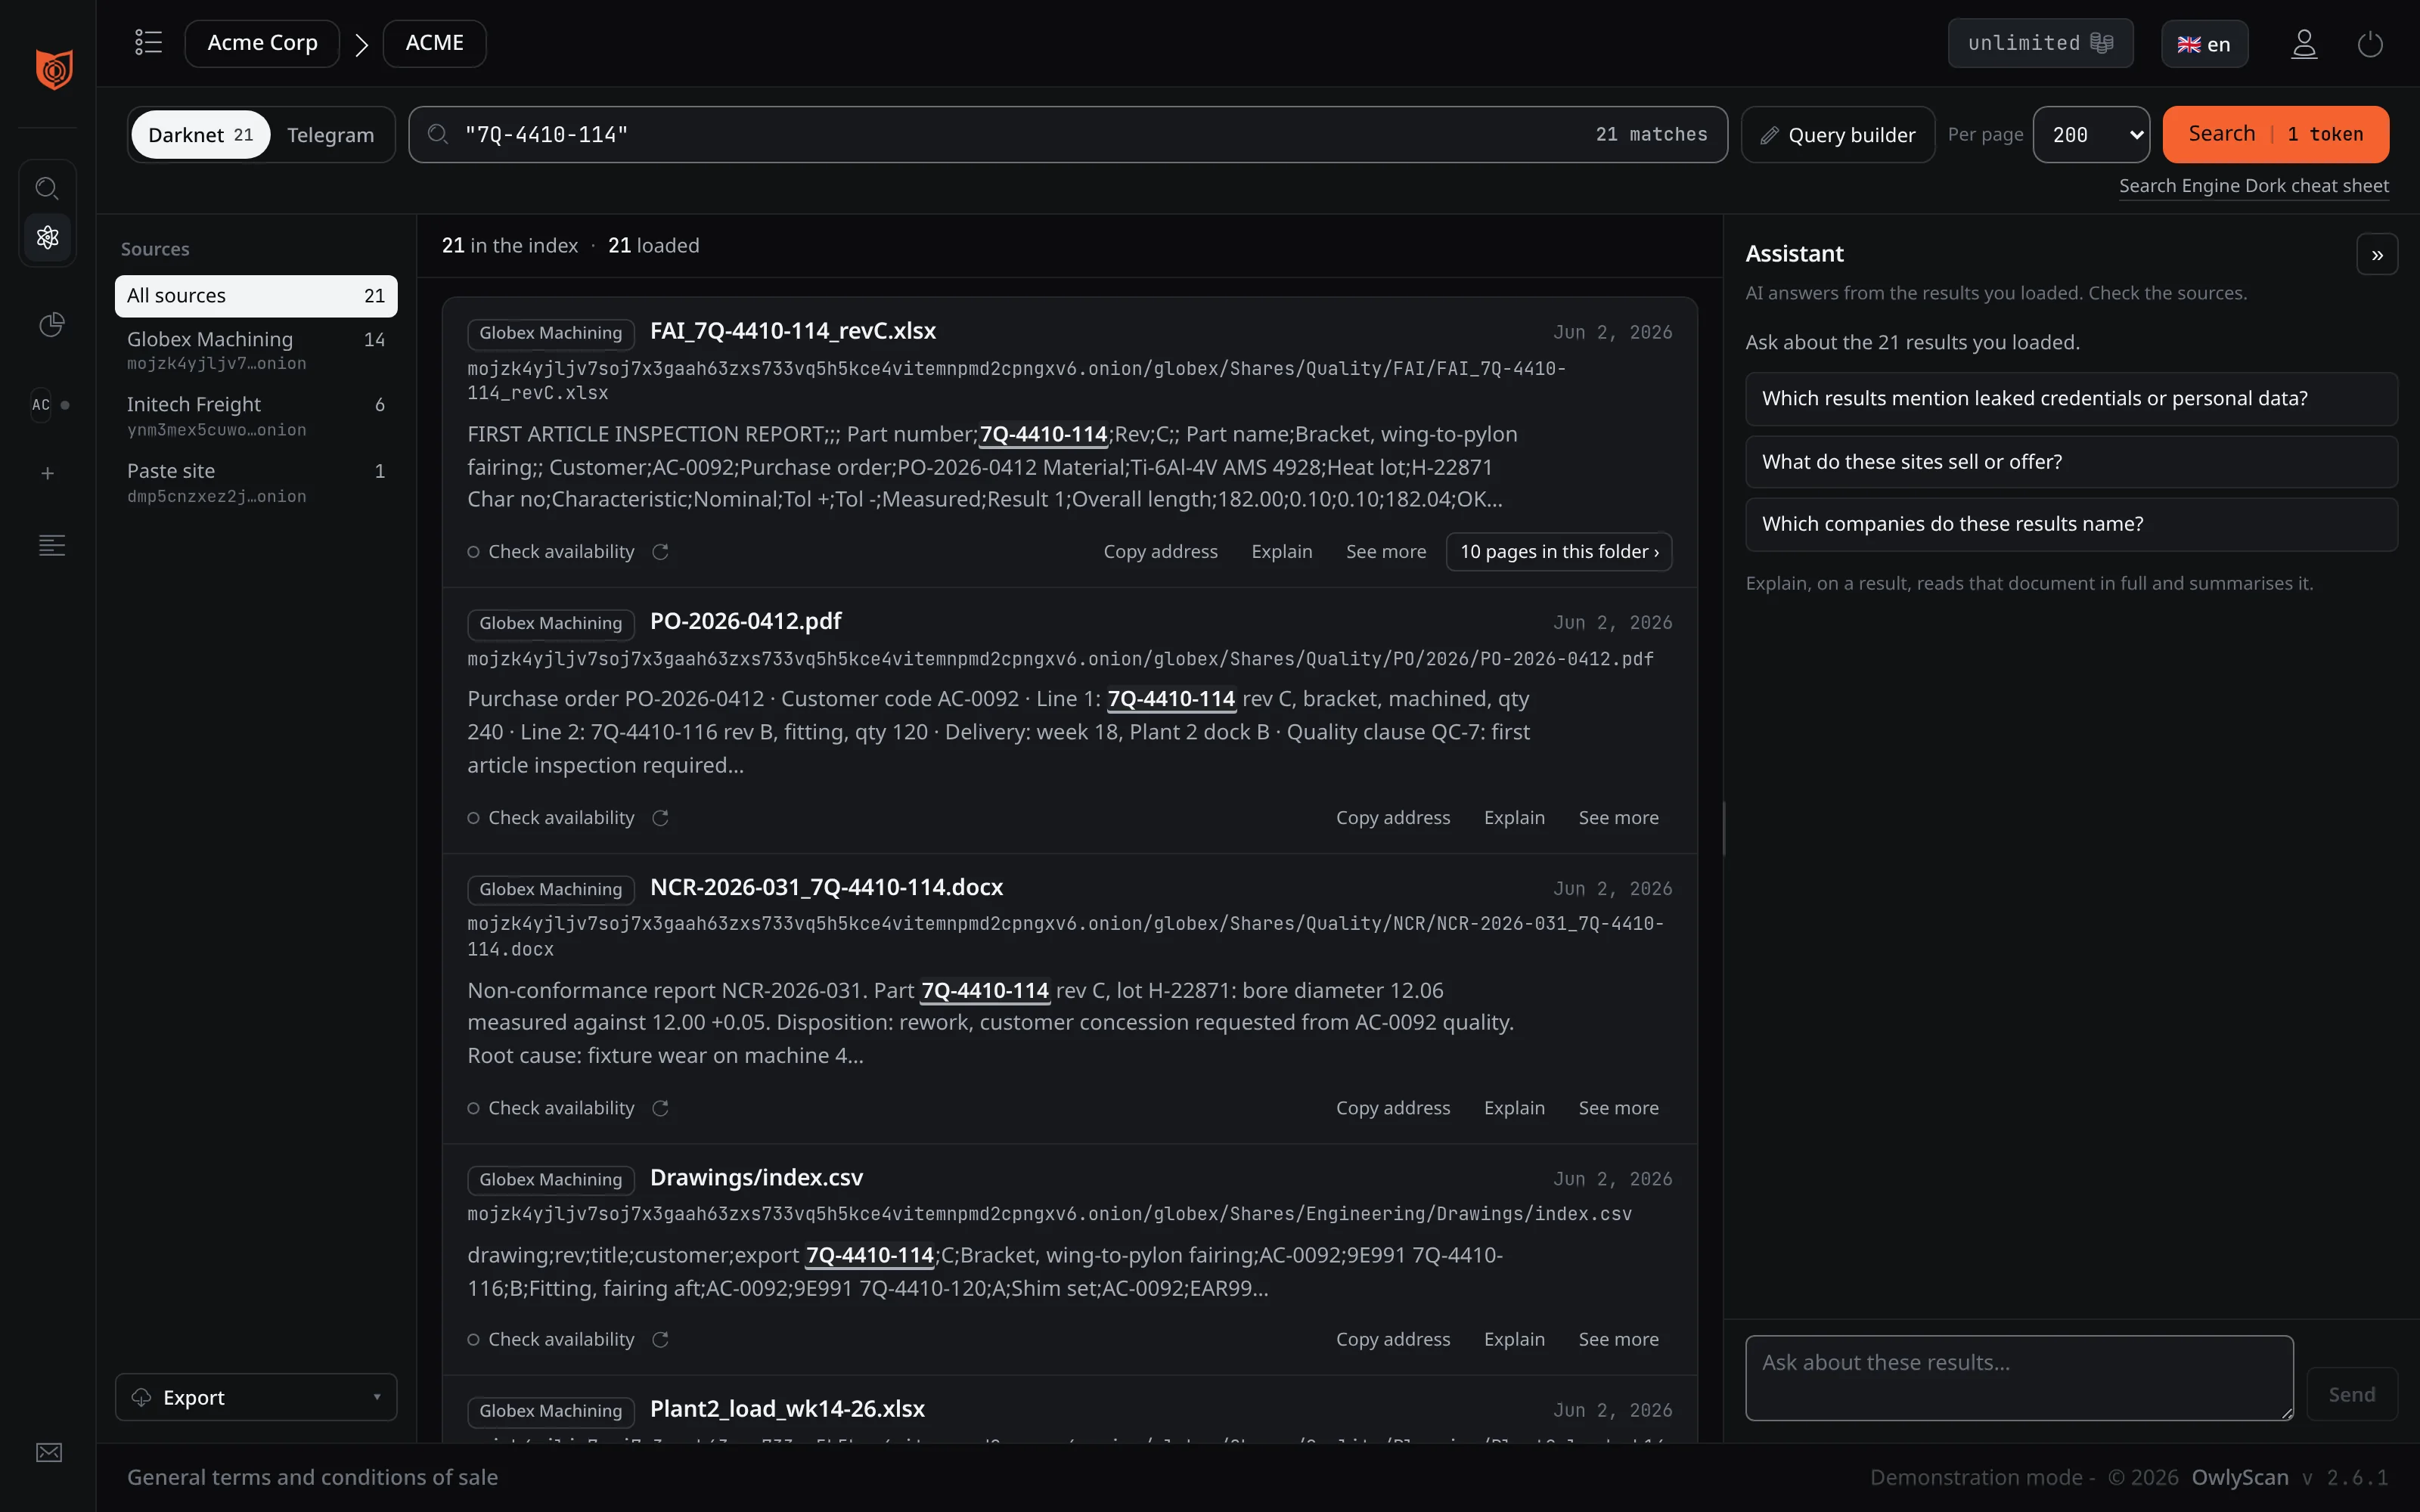The image size is (2420, 1512).
Task: Refresh availability for PO-2026-0412.pdf
Action: tap(660, 818)
